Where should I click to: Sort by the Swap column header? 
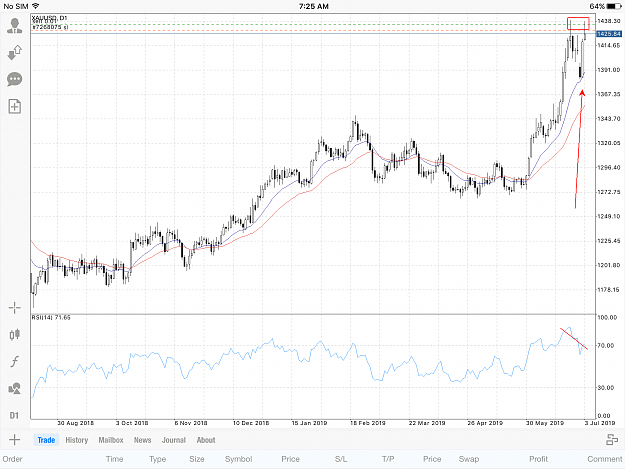click(469, 459)
